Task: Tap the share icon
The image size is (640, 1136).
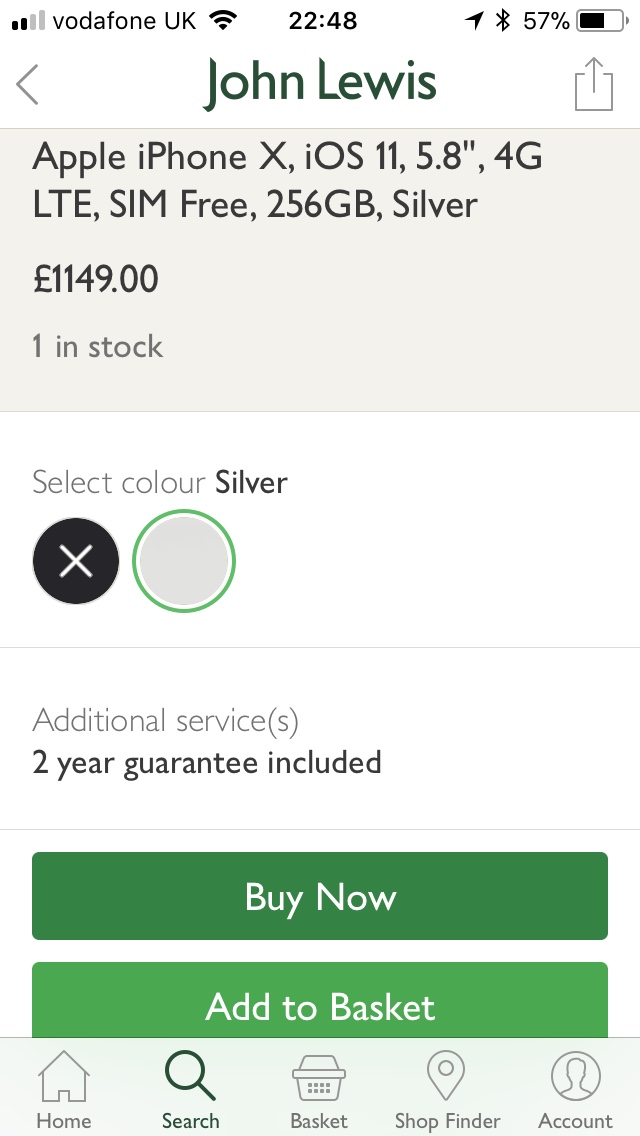Action: (x=593, y=84)
